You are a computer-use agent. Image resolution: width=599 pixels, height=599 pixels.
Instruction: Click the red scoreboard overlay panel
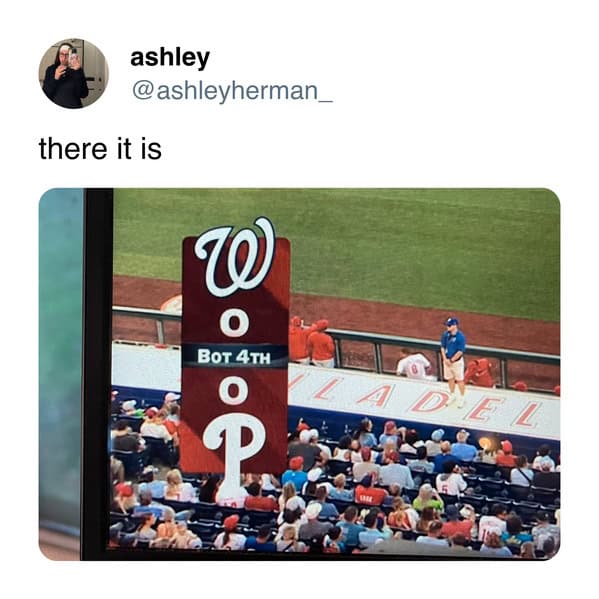tap(235, 355)
